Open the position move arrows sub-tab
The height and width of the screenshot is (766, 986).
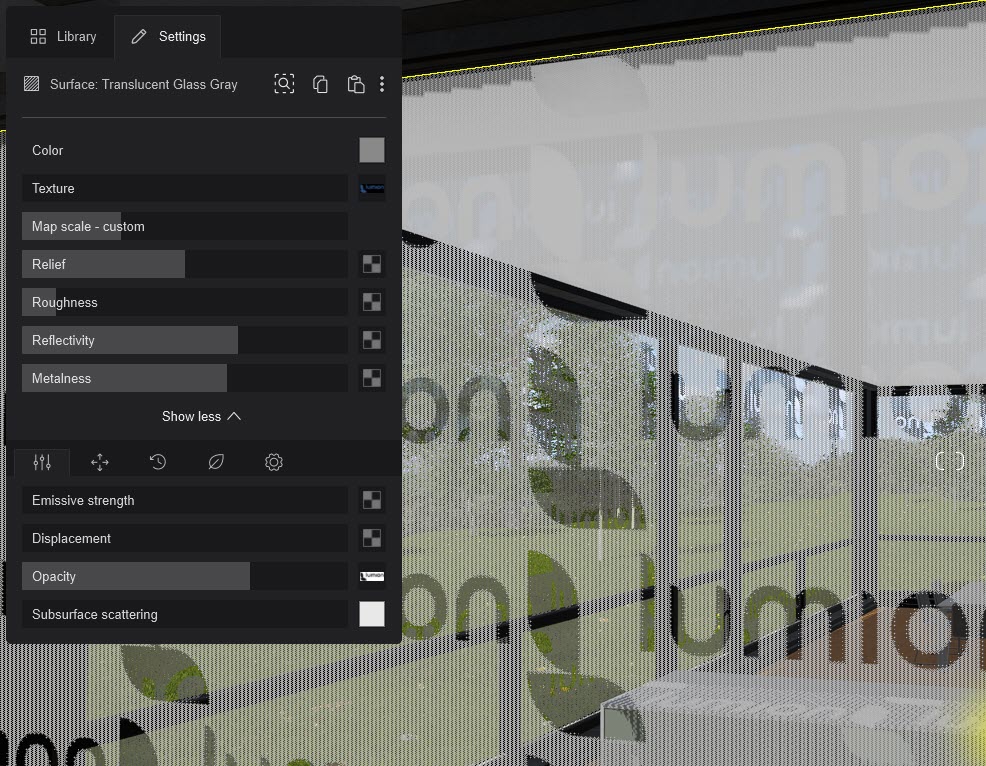[x=100, y=462]
